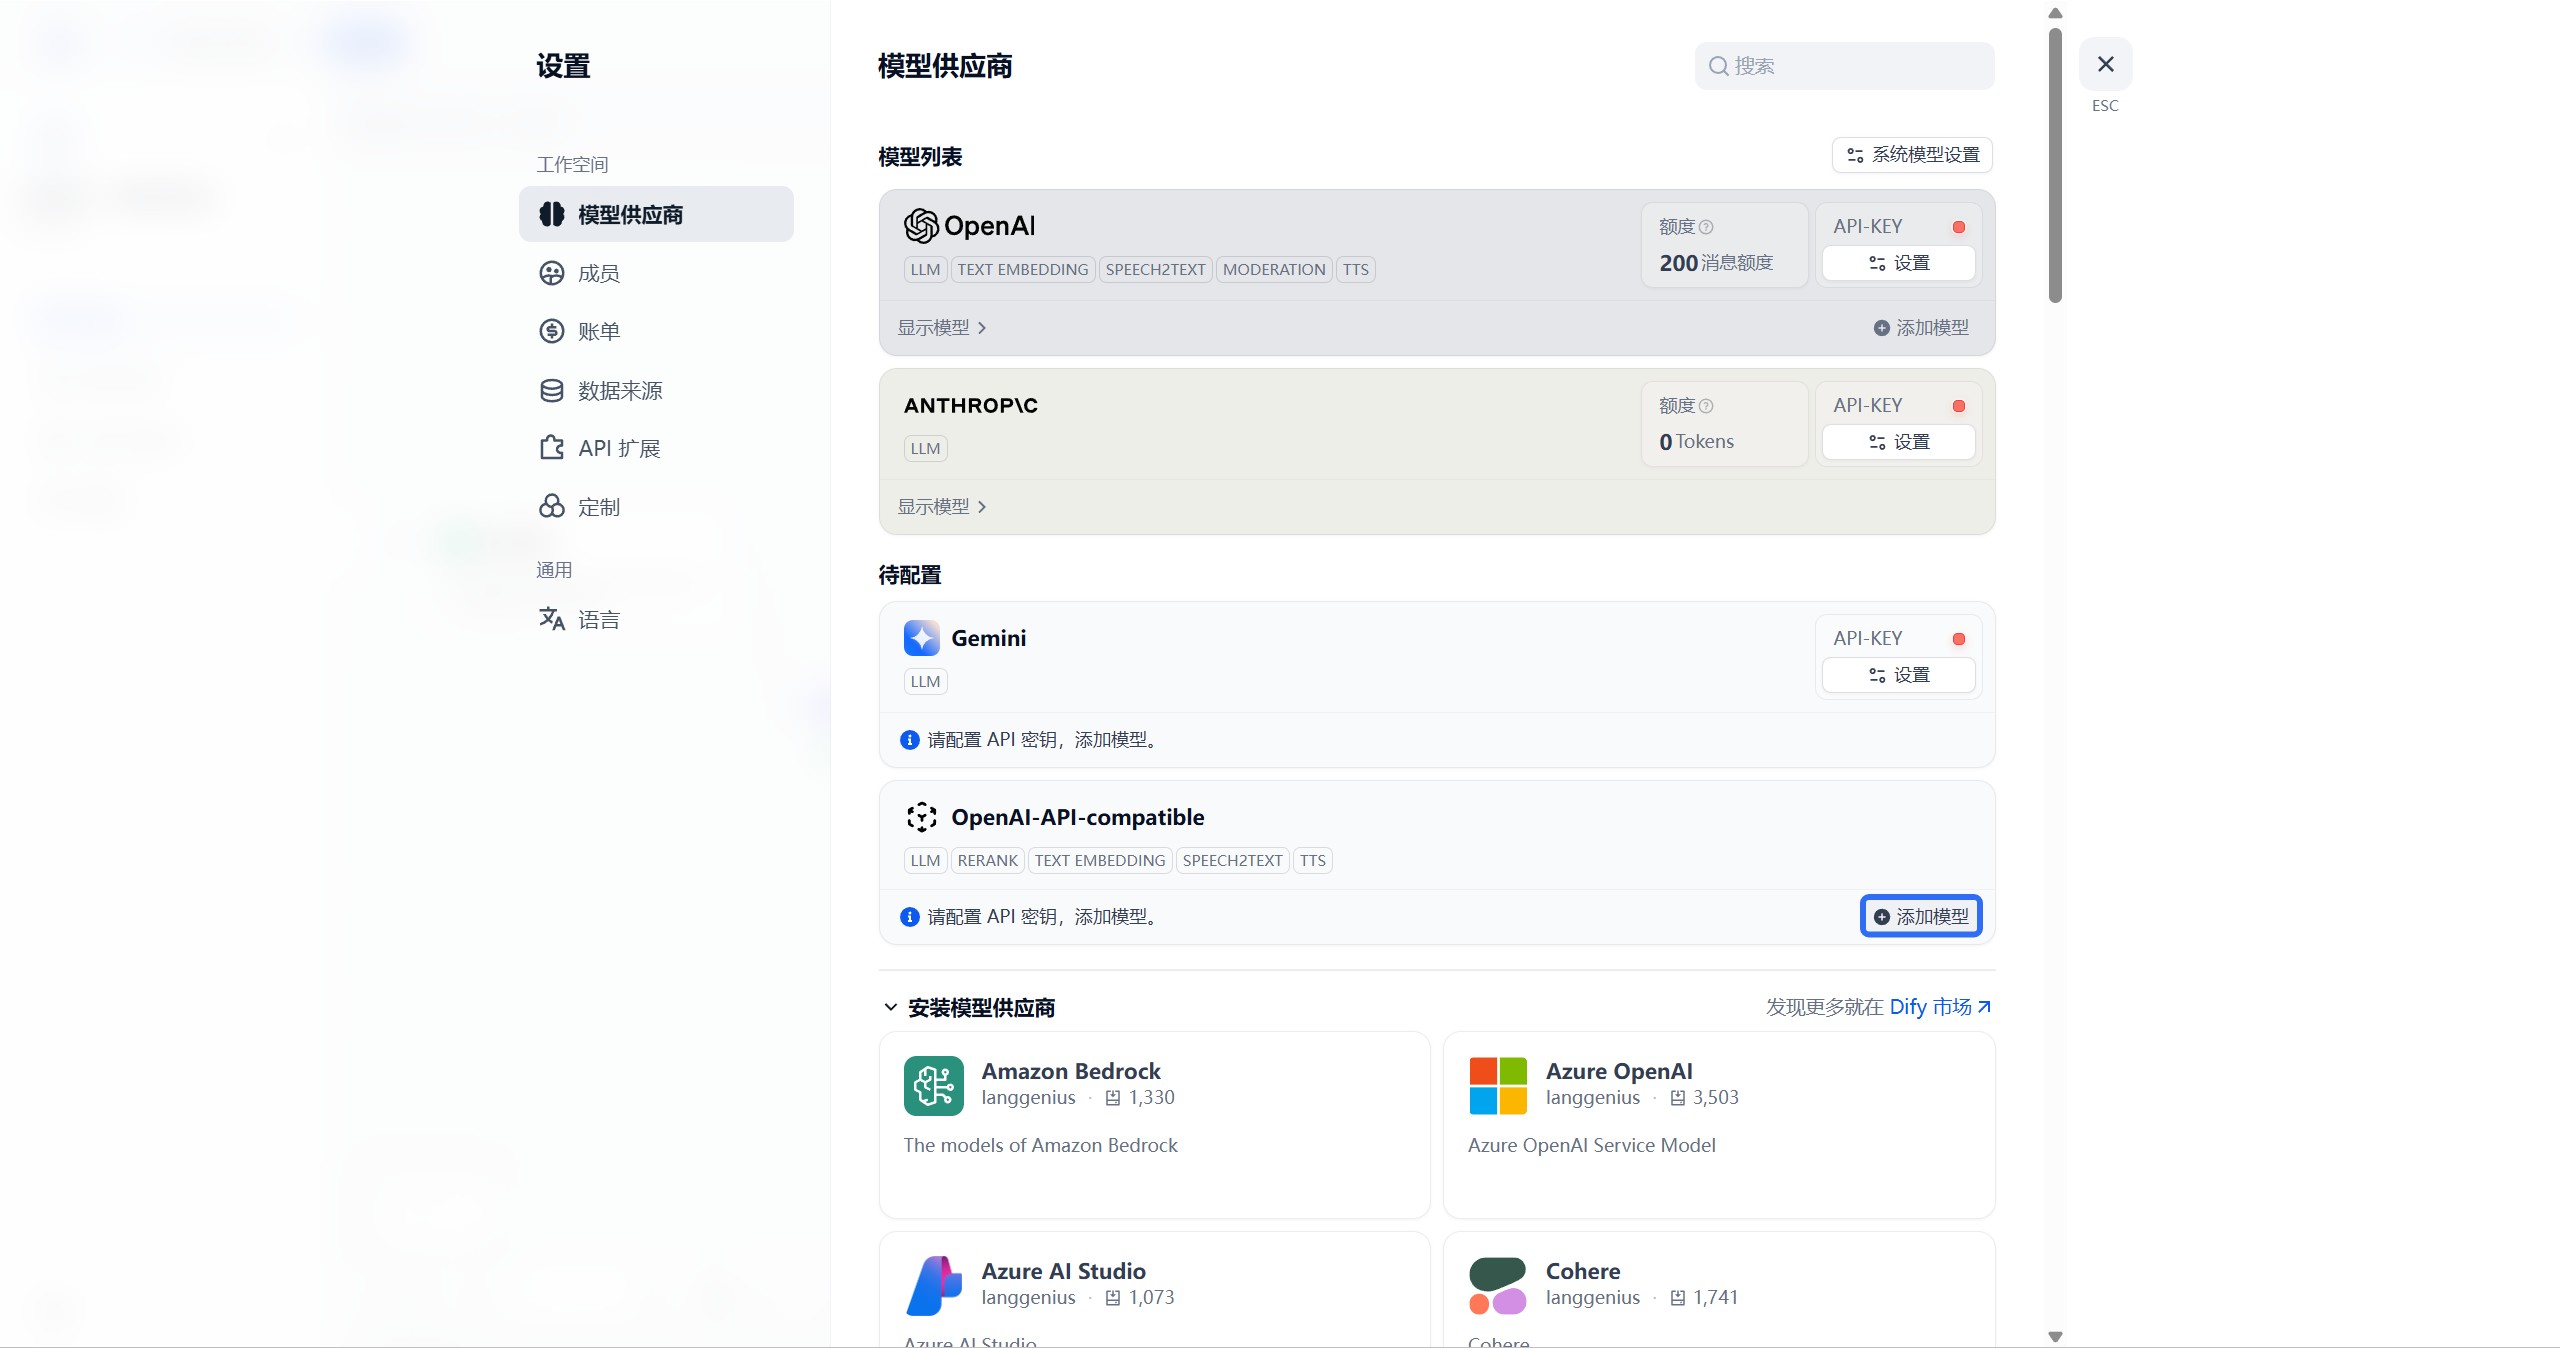Click the Azure AI Studio icon
The height and width of the screenshot is (1348, 2560).
coord(933,1285)
